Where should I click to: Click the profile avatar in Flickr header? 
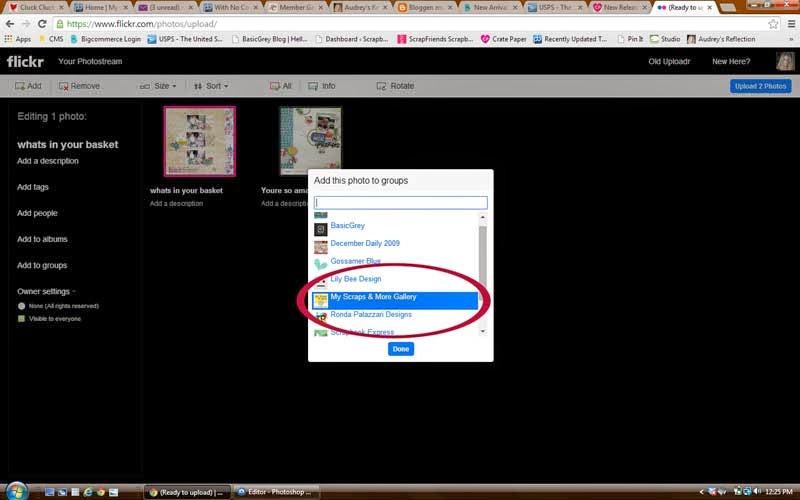tap(785, 61)
